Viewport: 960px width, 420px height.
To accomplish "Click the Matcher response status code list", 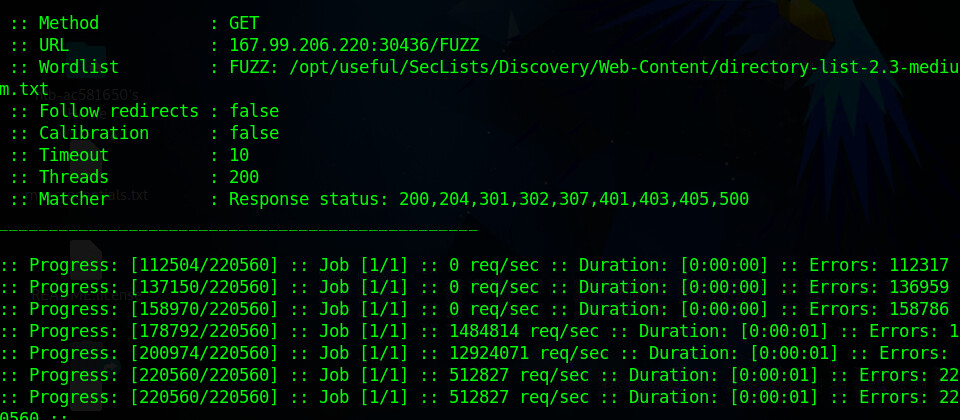I will point(573,199).
